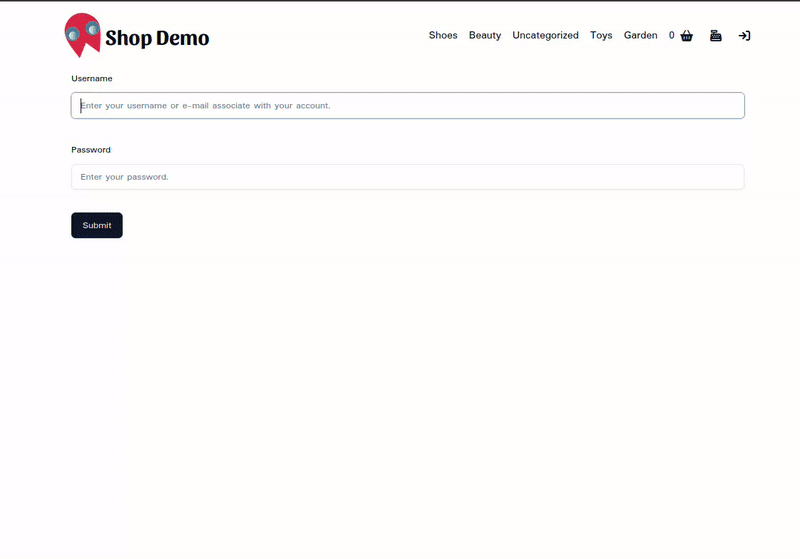Viewport: 800px width, 559px height.
Task: Focus the Username input field
Action: point(407,106)
